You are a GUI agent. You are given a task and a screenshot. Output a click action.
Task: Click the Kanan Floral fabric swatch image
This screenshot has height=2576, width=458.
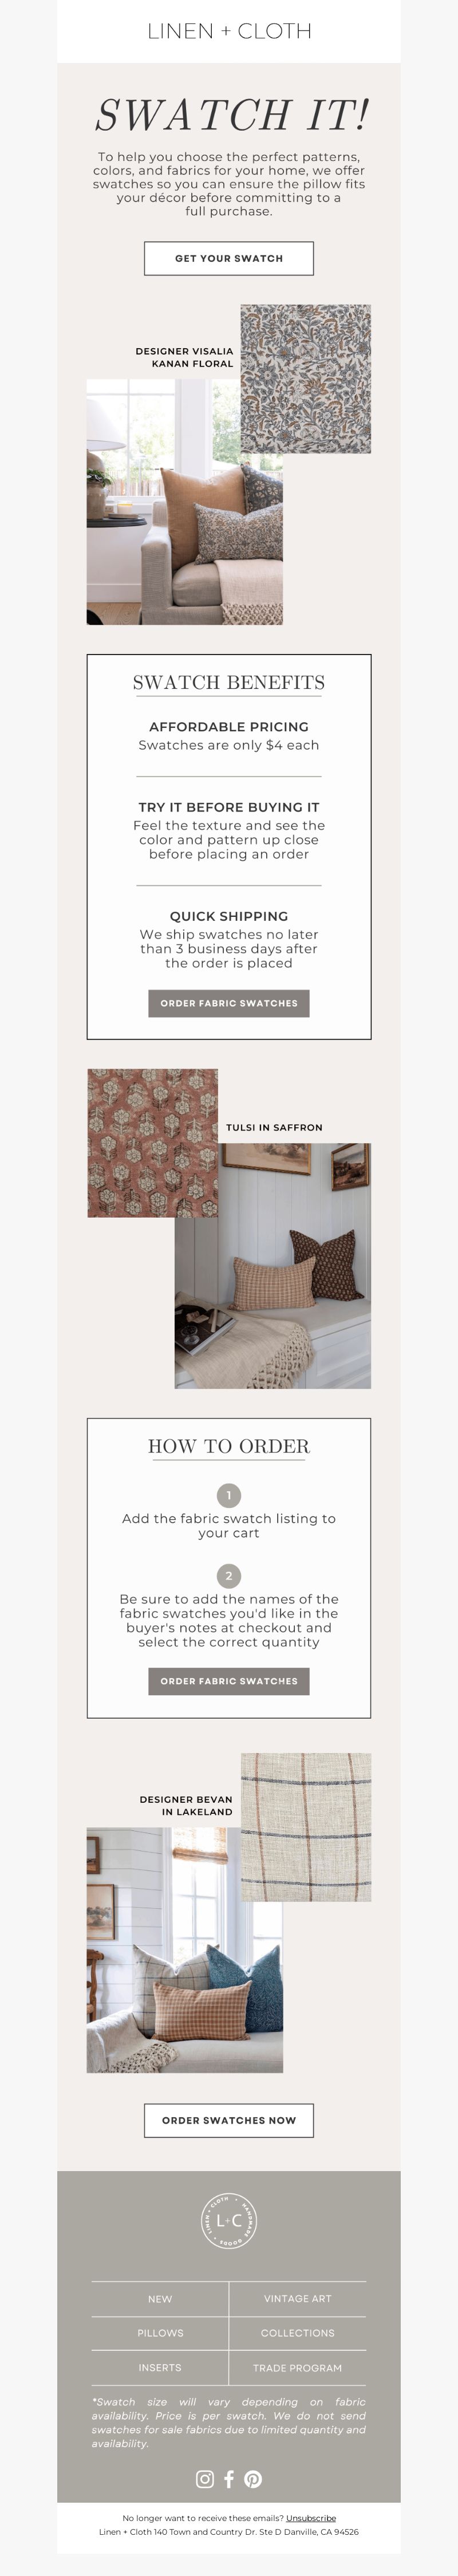[306, 379]
